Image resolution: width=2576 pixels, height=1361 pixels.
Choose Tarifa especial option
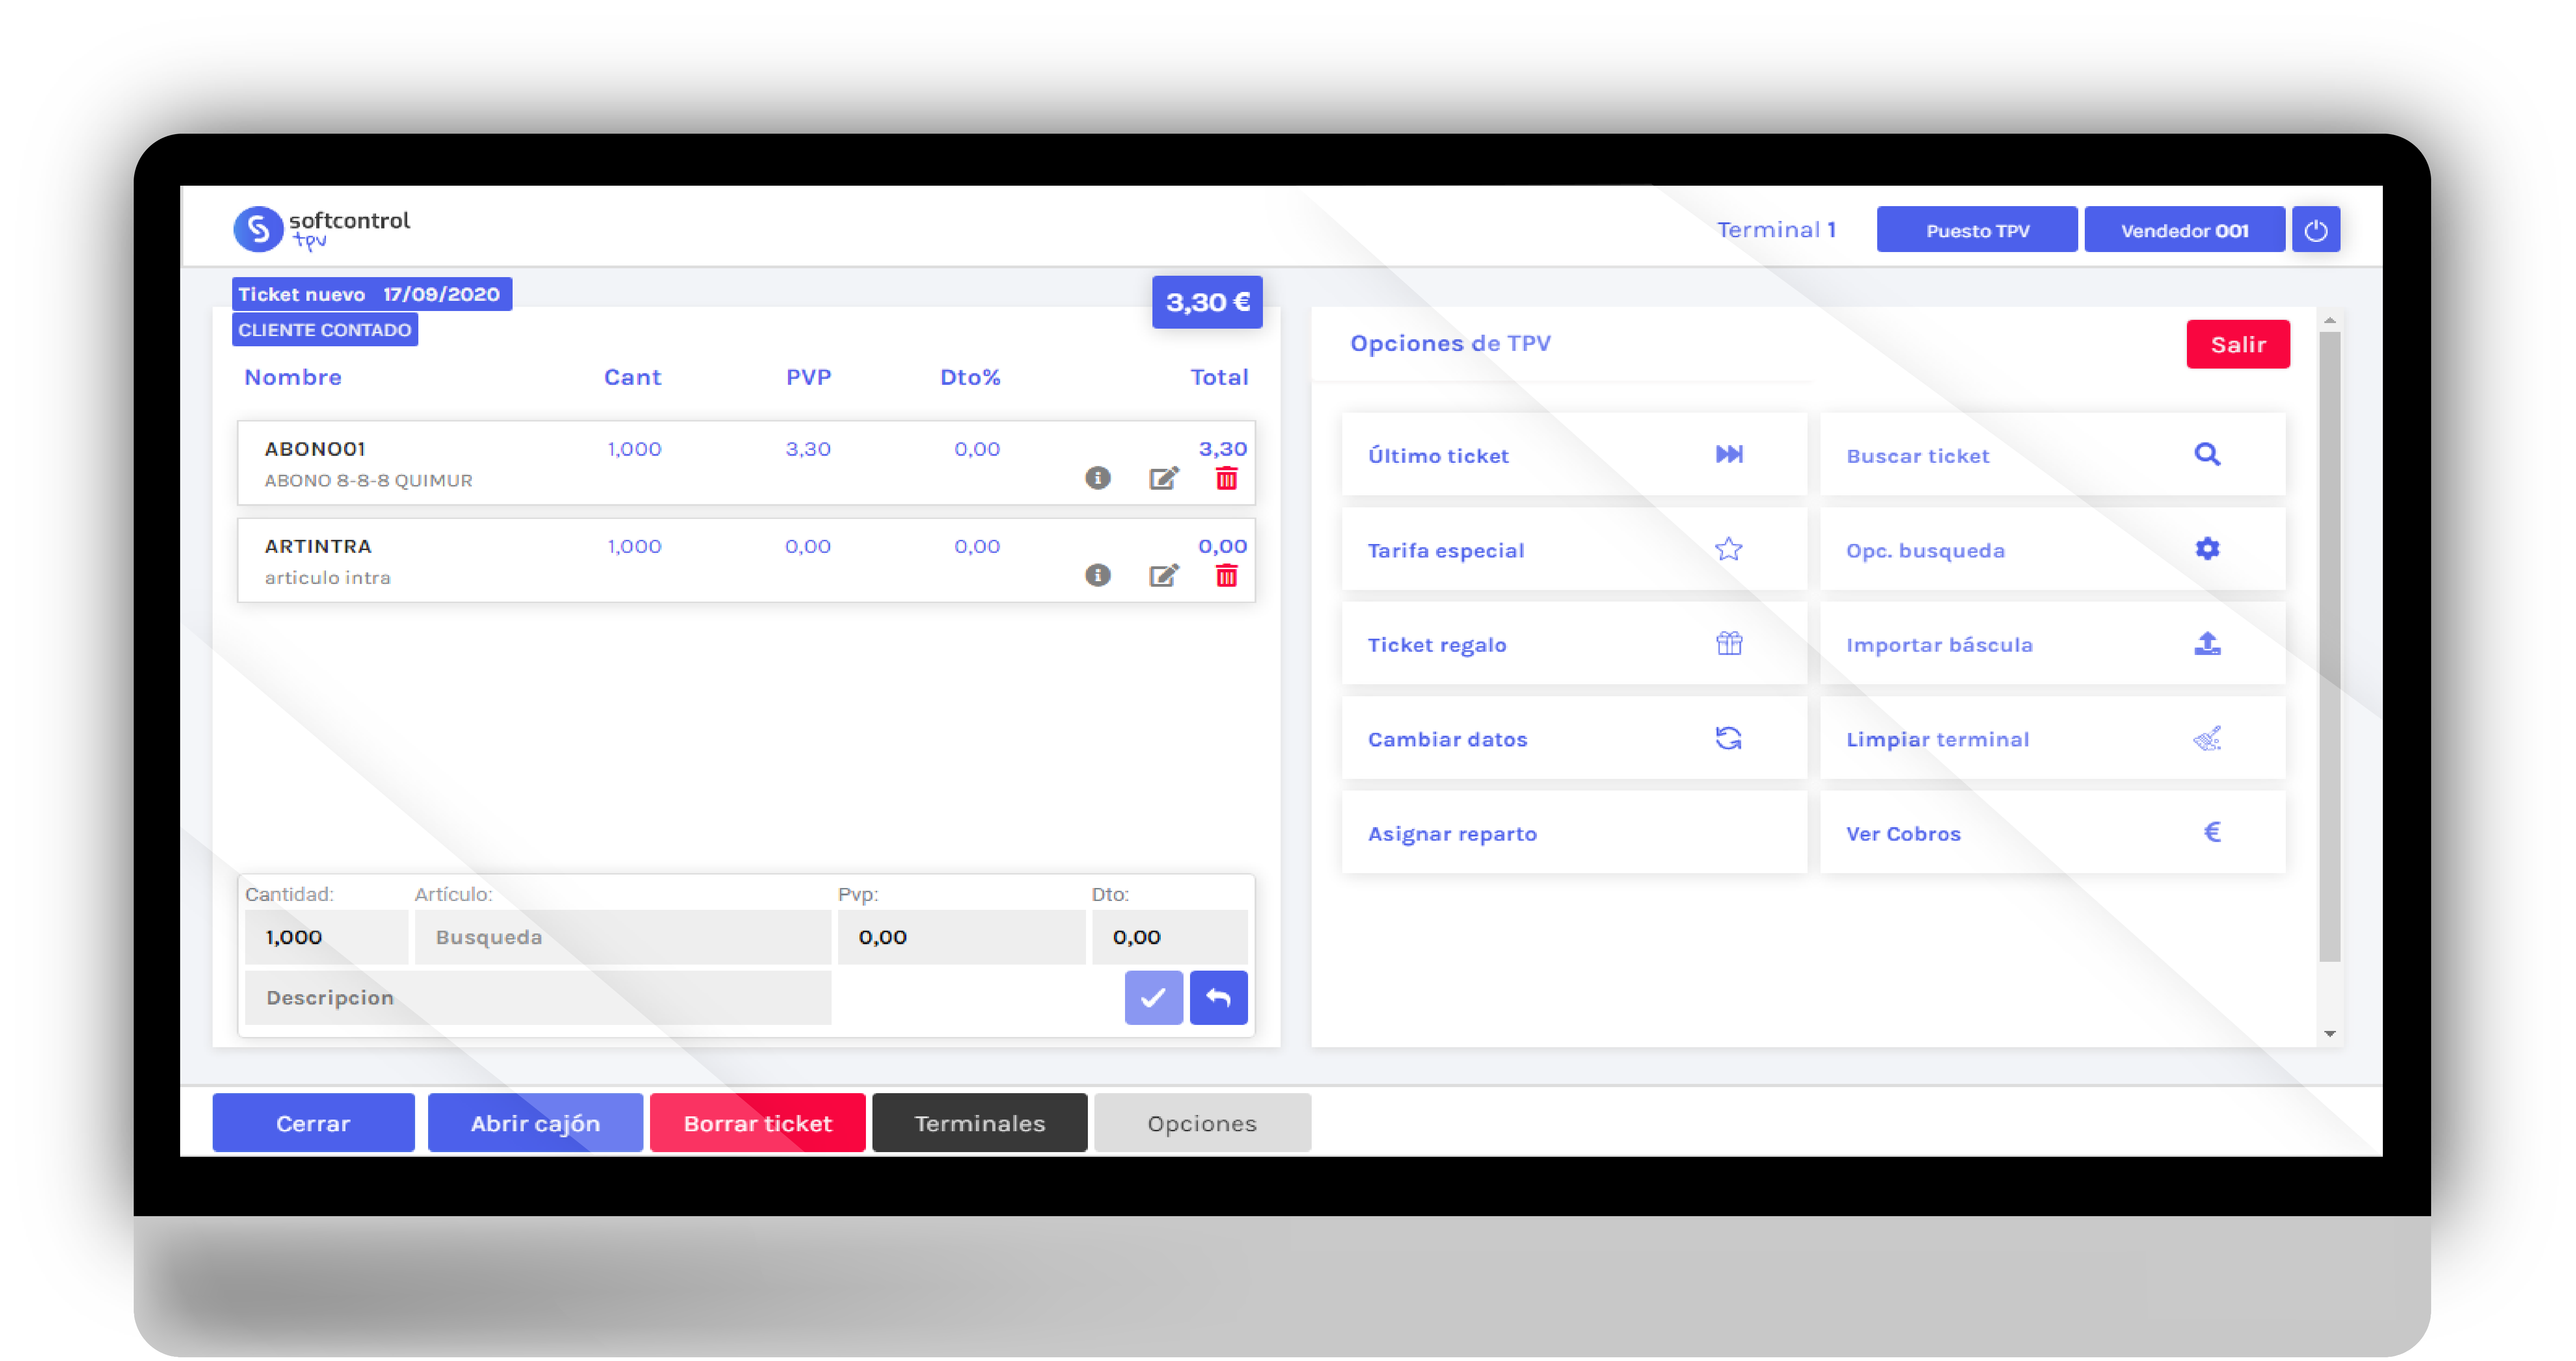coord(1574,550)
